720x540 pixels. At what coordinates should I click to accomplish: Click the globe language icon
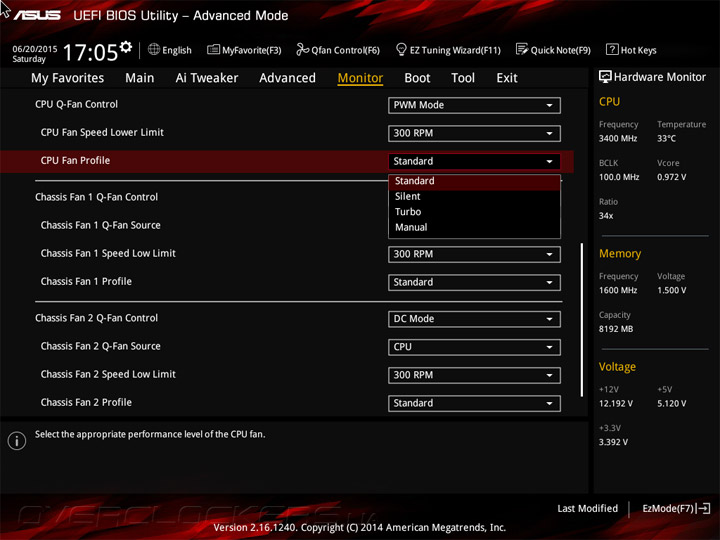(x=154, y=50)
